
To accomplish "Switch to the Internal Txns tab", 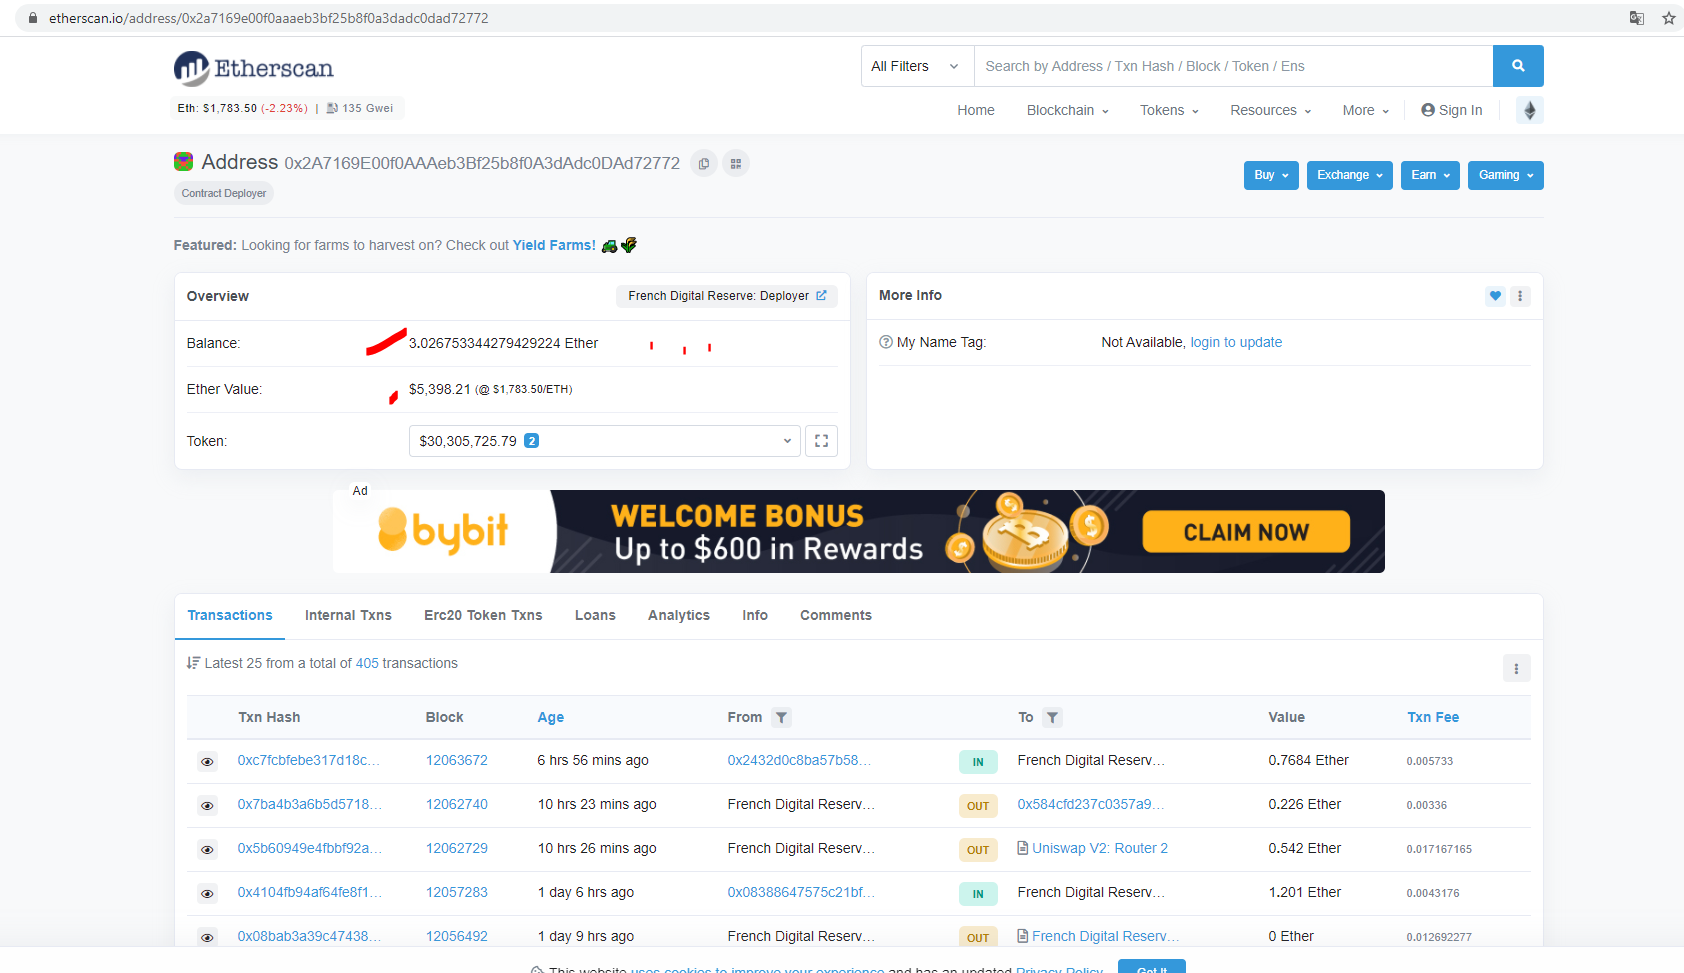I will (348, 615).
